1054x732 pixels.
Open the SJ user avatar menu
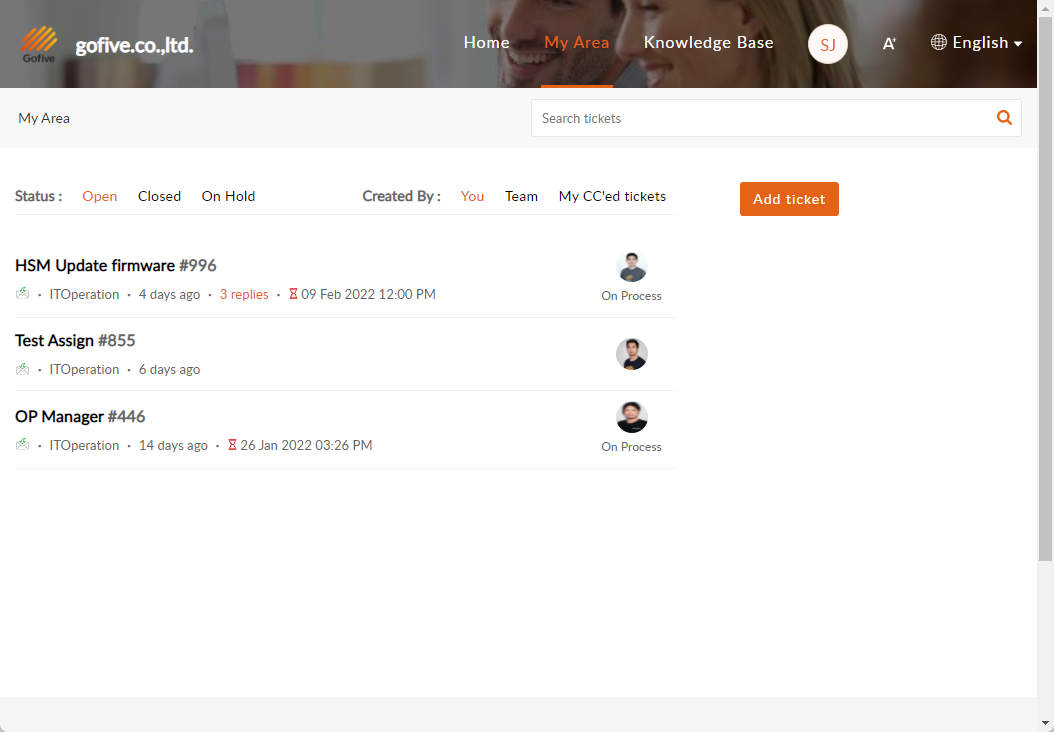828,44
